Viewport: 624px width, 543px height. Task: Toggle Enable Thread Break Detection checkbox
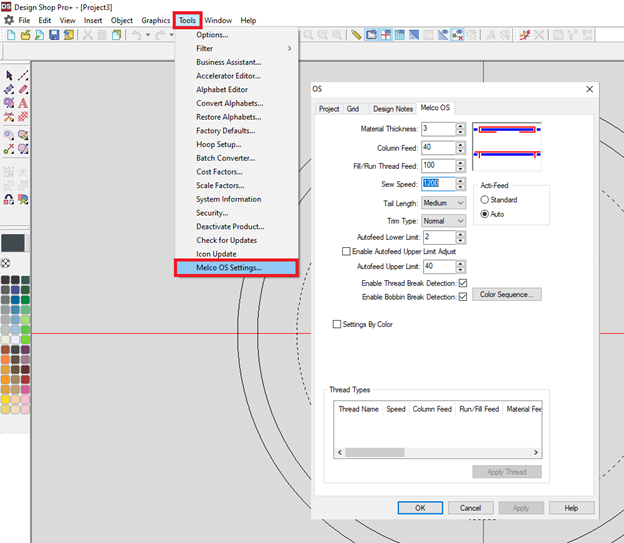[463, 284]
